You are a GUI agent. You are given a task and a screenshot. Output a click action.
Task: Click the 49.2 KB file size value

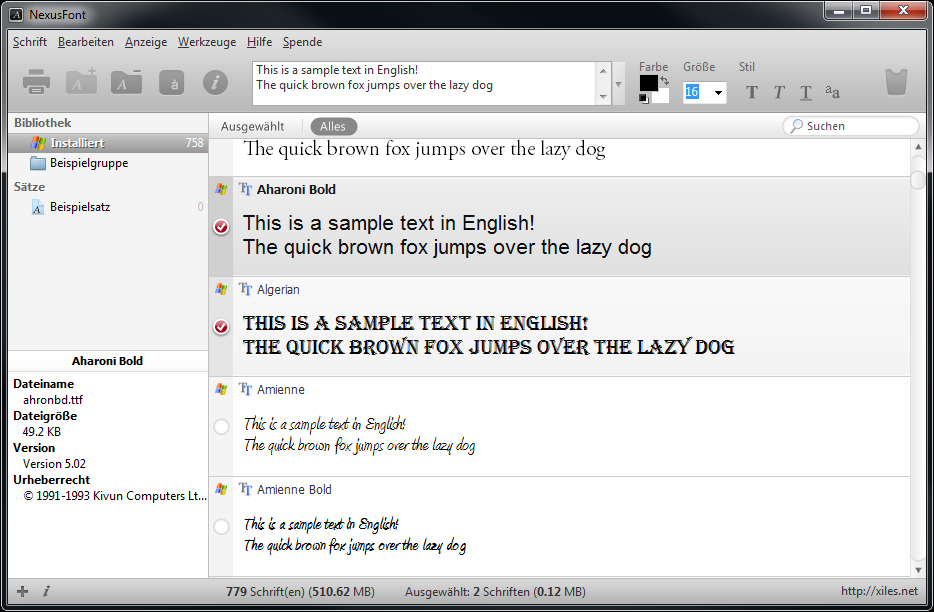[x=42, y=431]
